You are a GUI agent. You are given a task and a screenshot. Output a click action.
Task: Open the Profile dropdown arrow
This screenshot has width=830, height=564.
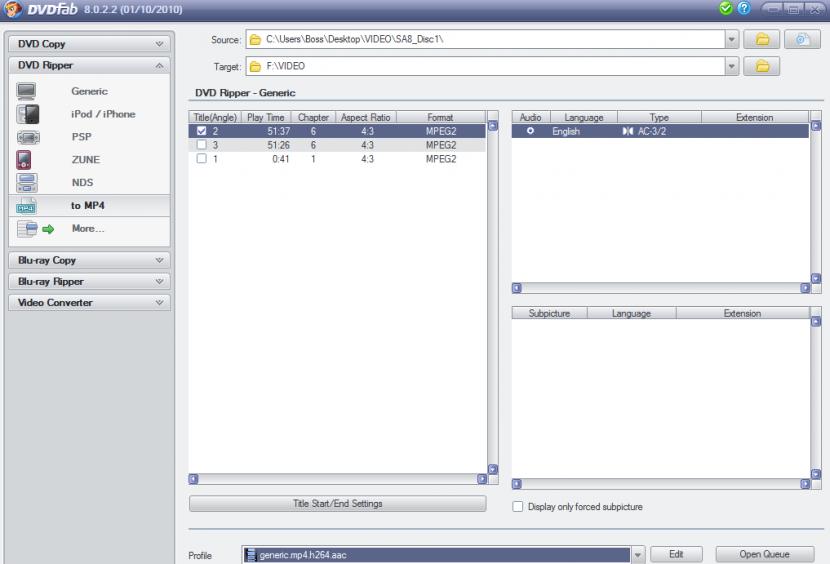coord(638,555)
